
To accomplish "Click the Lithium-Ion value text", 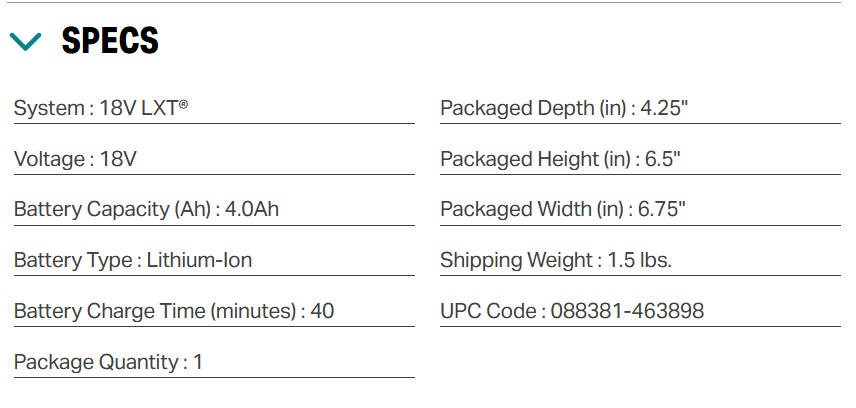I will [199, 260].
